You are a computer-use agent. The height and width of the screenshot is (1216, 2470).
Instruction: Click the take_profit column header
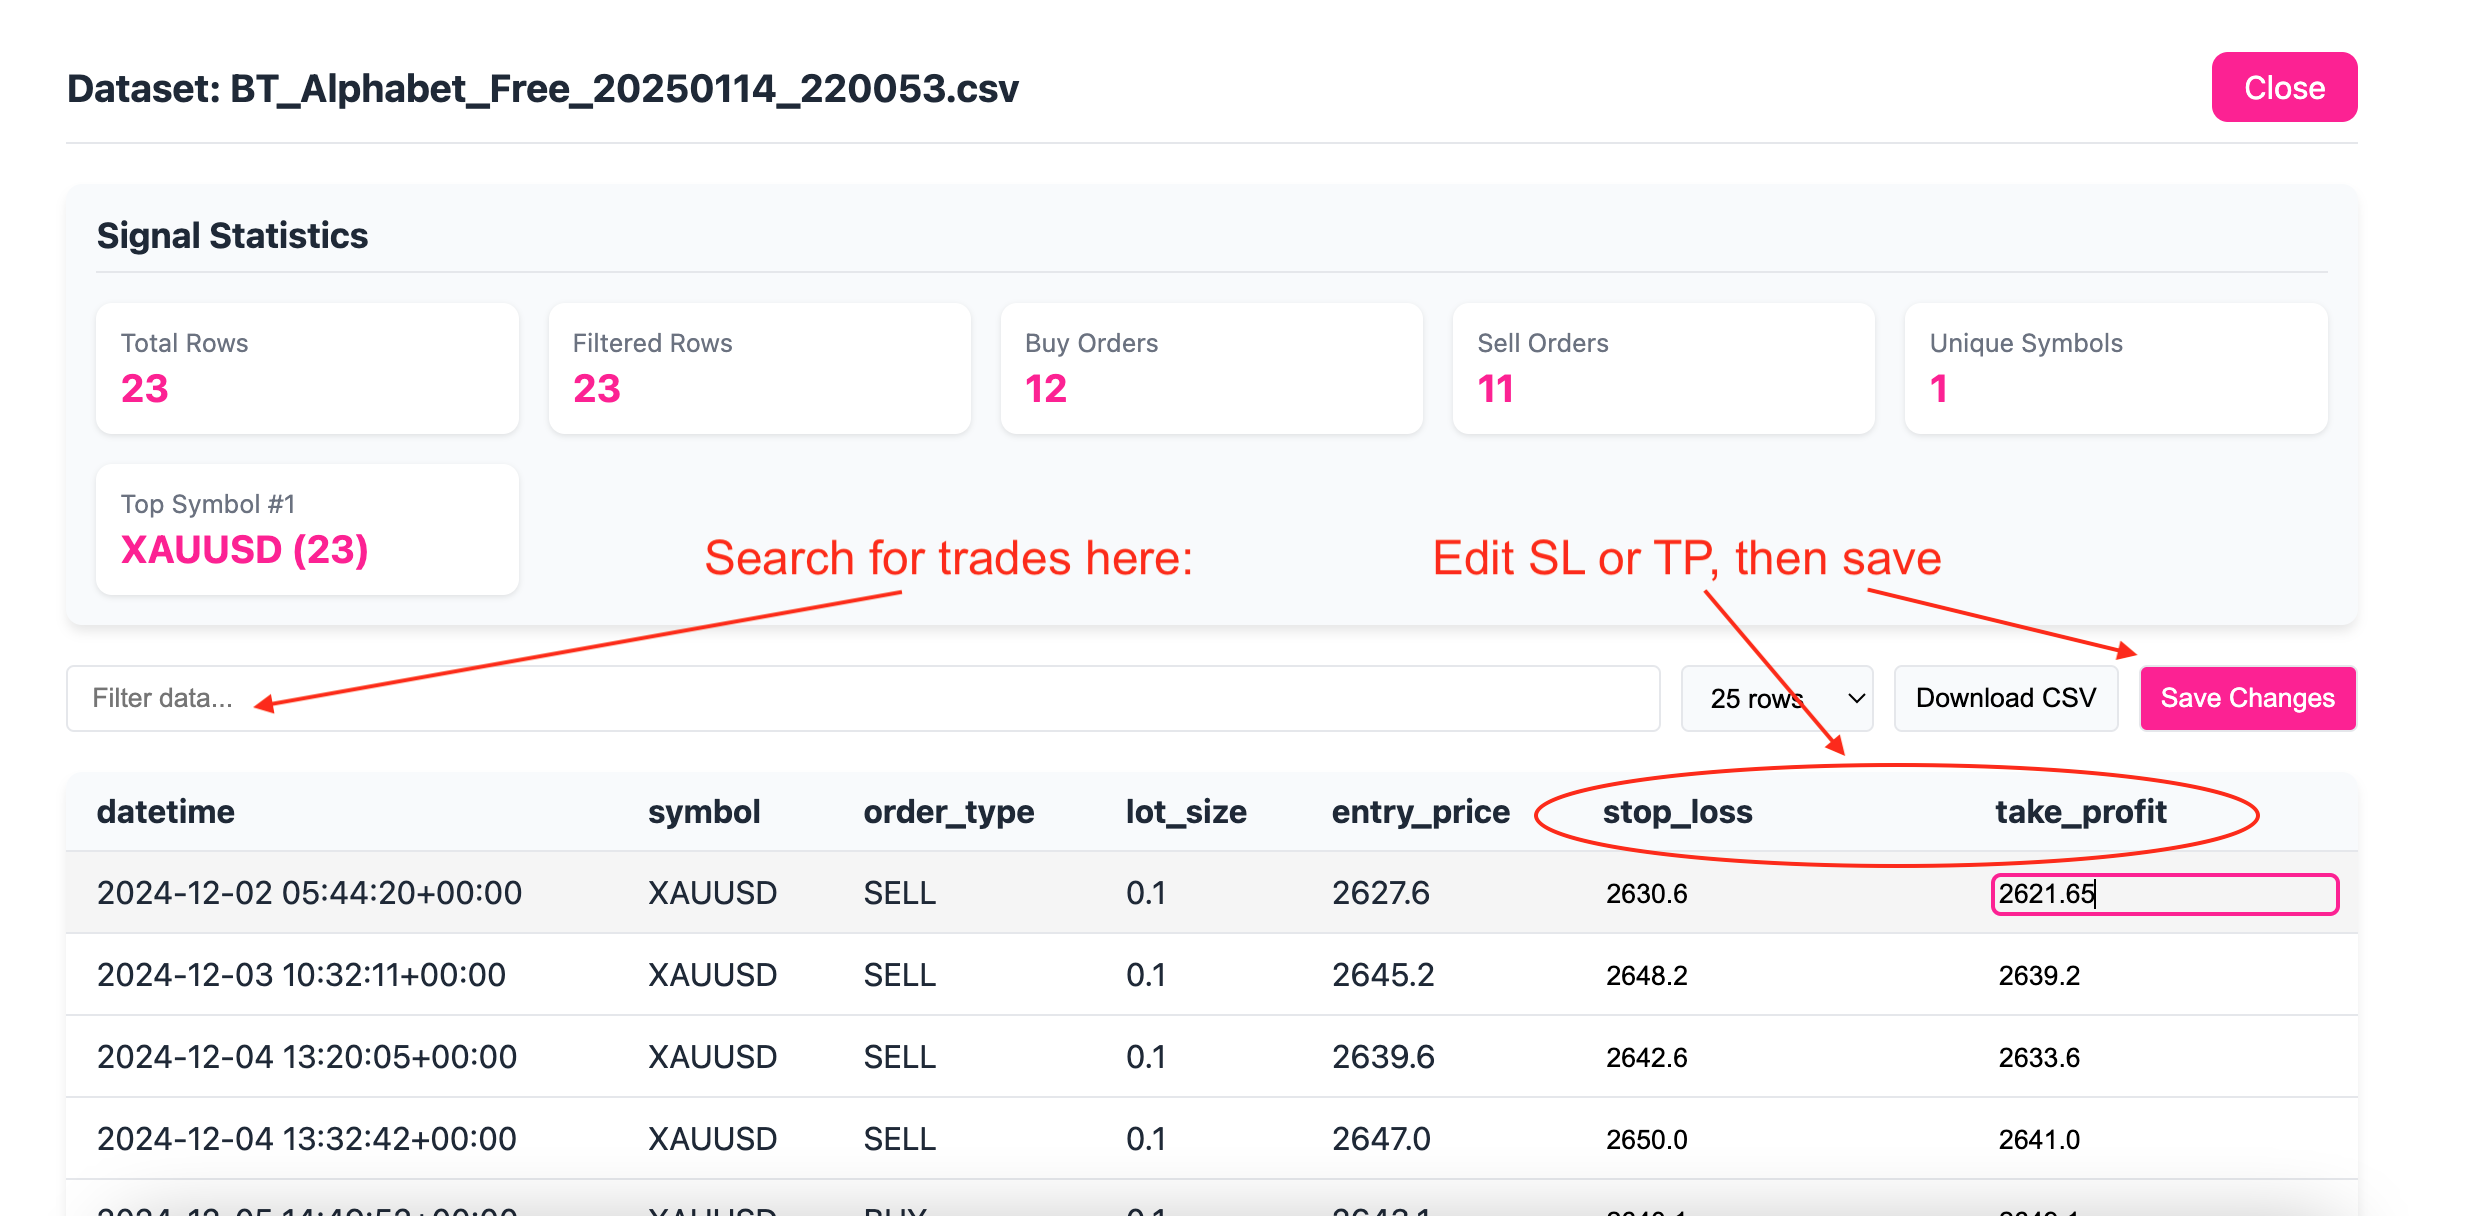tap(2080, 812)
